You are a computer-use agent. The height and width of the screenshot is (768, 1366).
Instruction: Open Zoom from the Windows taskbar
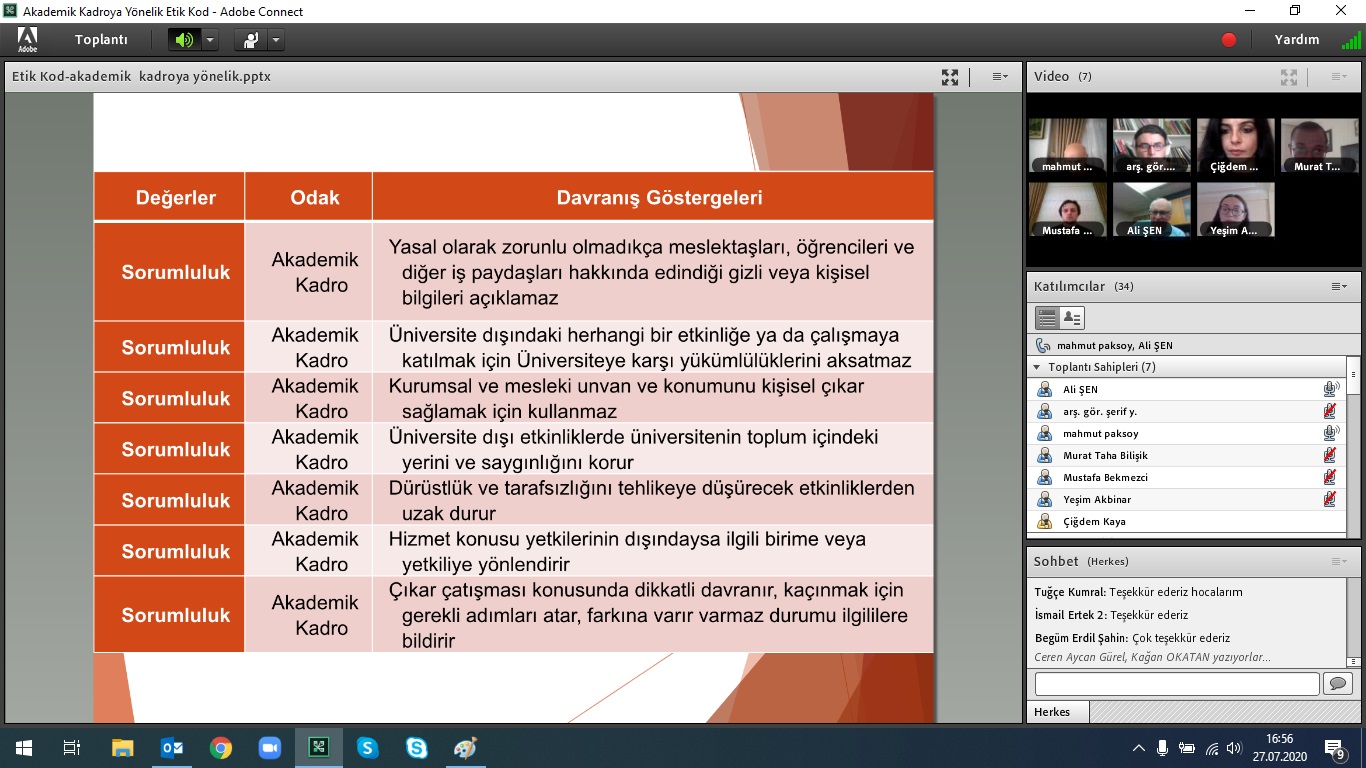tap(269, 748)
